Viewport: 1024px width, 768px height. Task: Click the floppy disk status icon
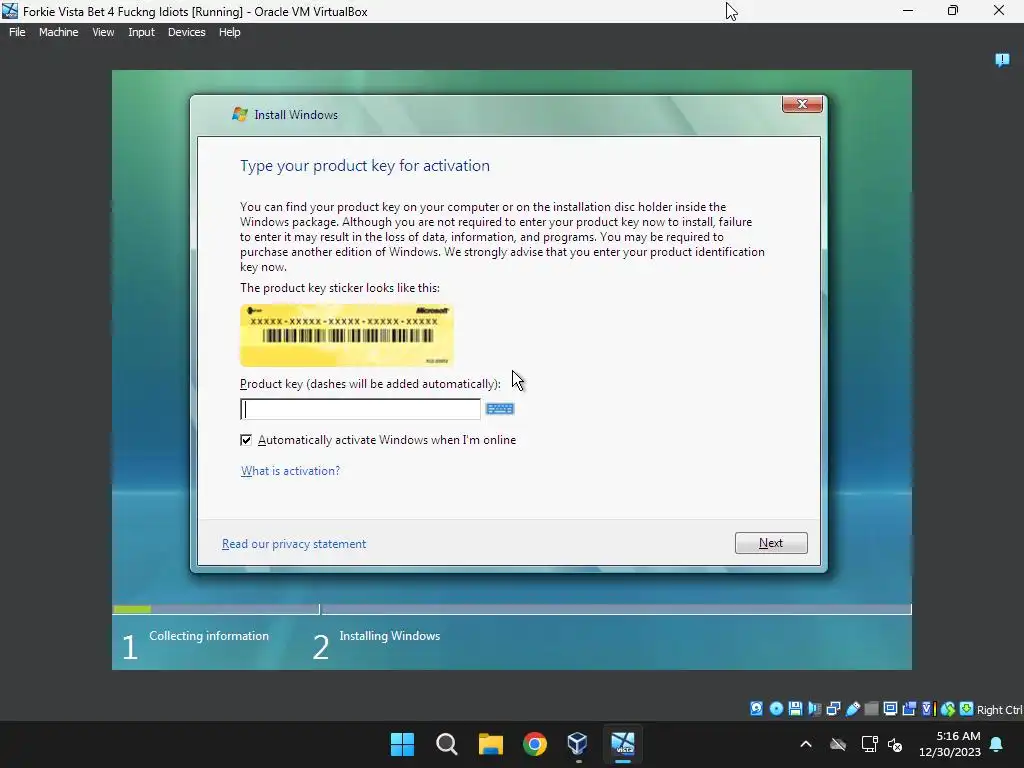click(795, 709)
